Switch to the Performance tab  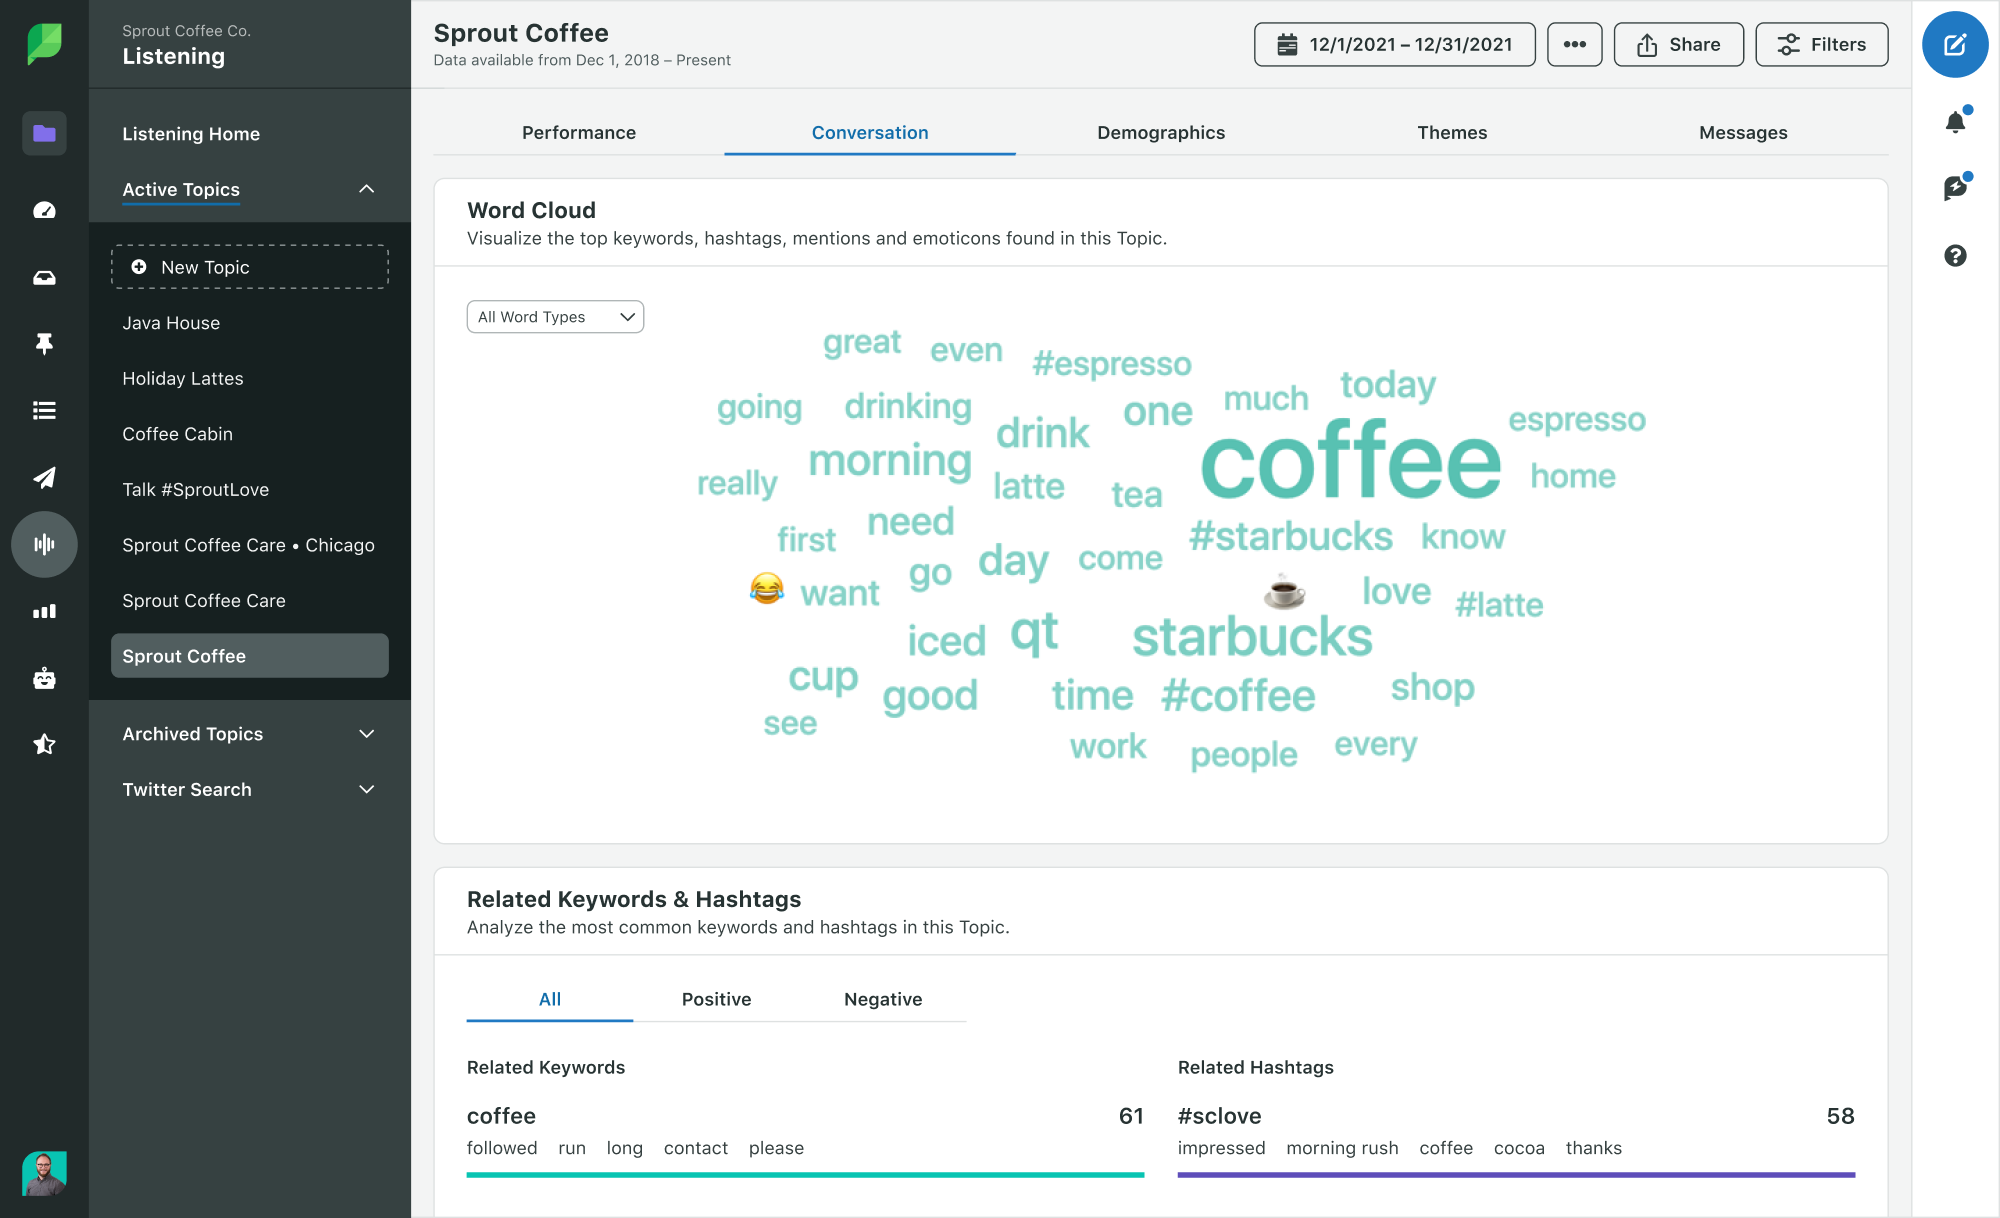579,131
